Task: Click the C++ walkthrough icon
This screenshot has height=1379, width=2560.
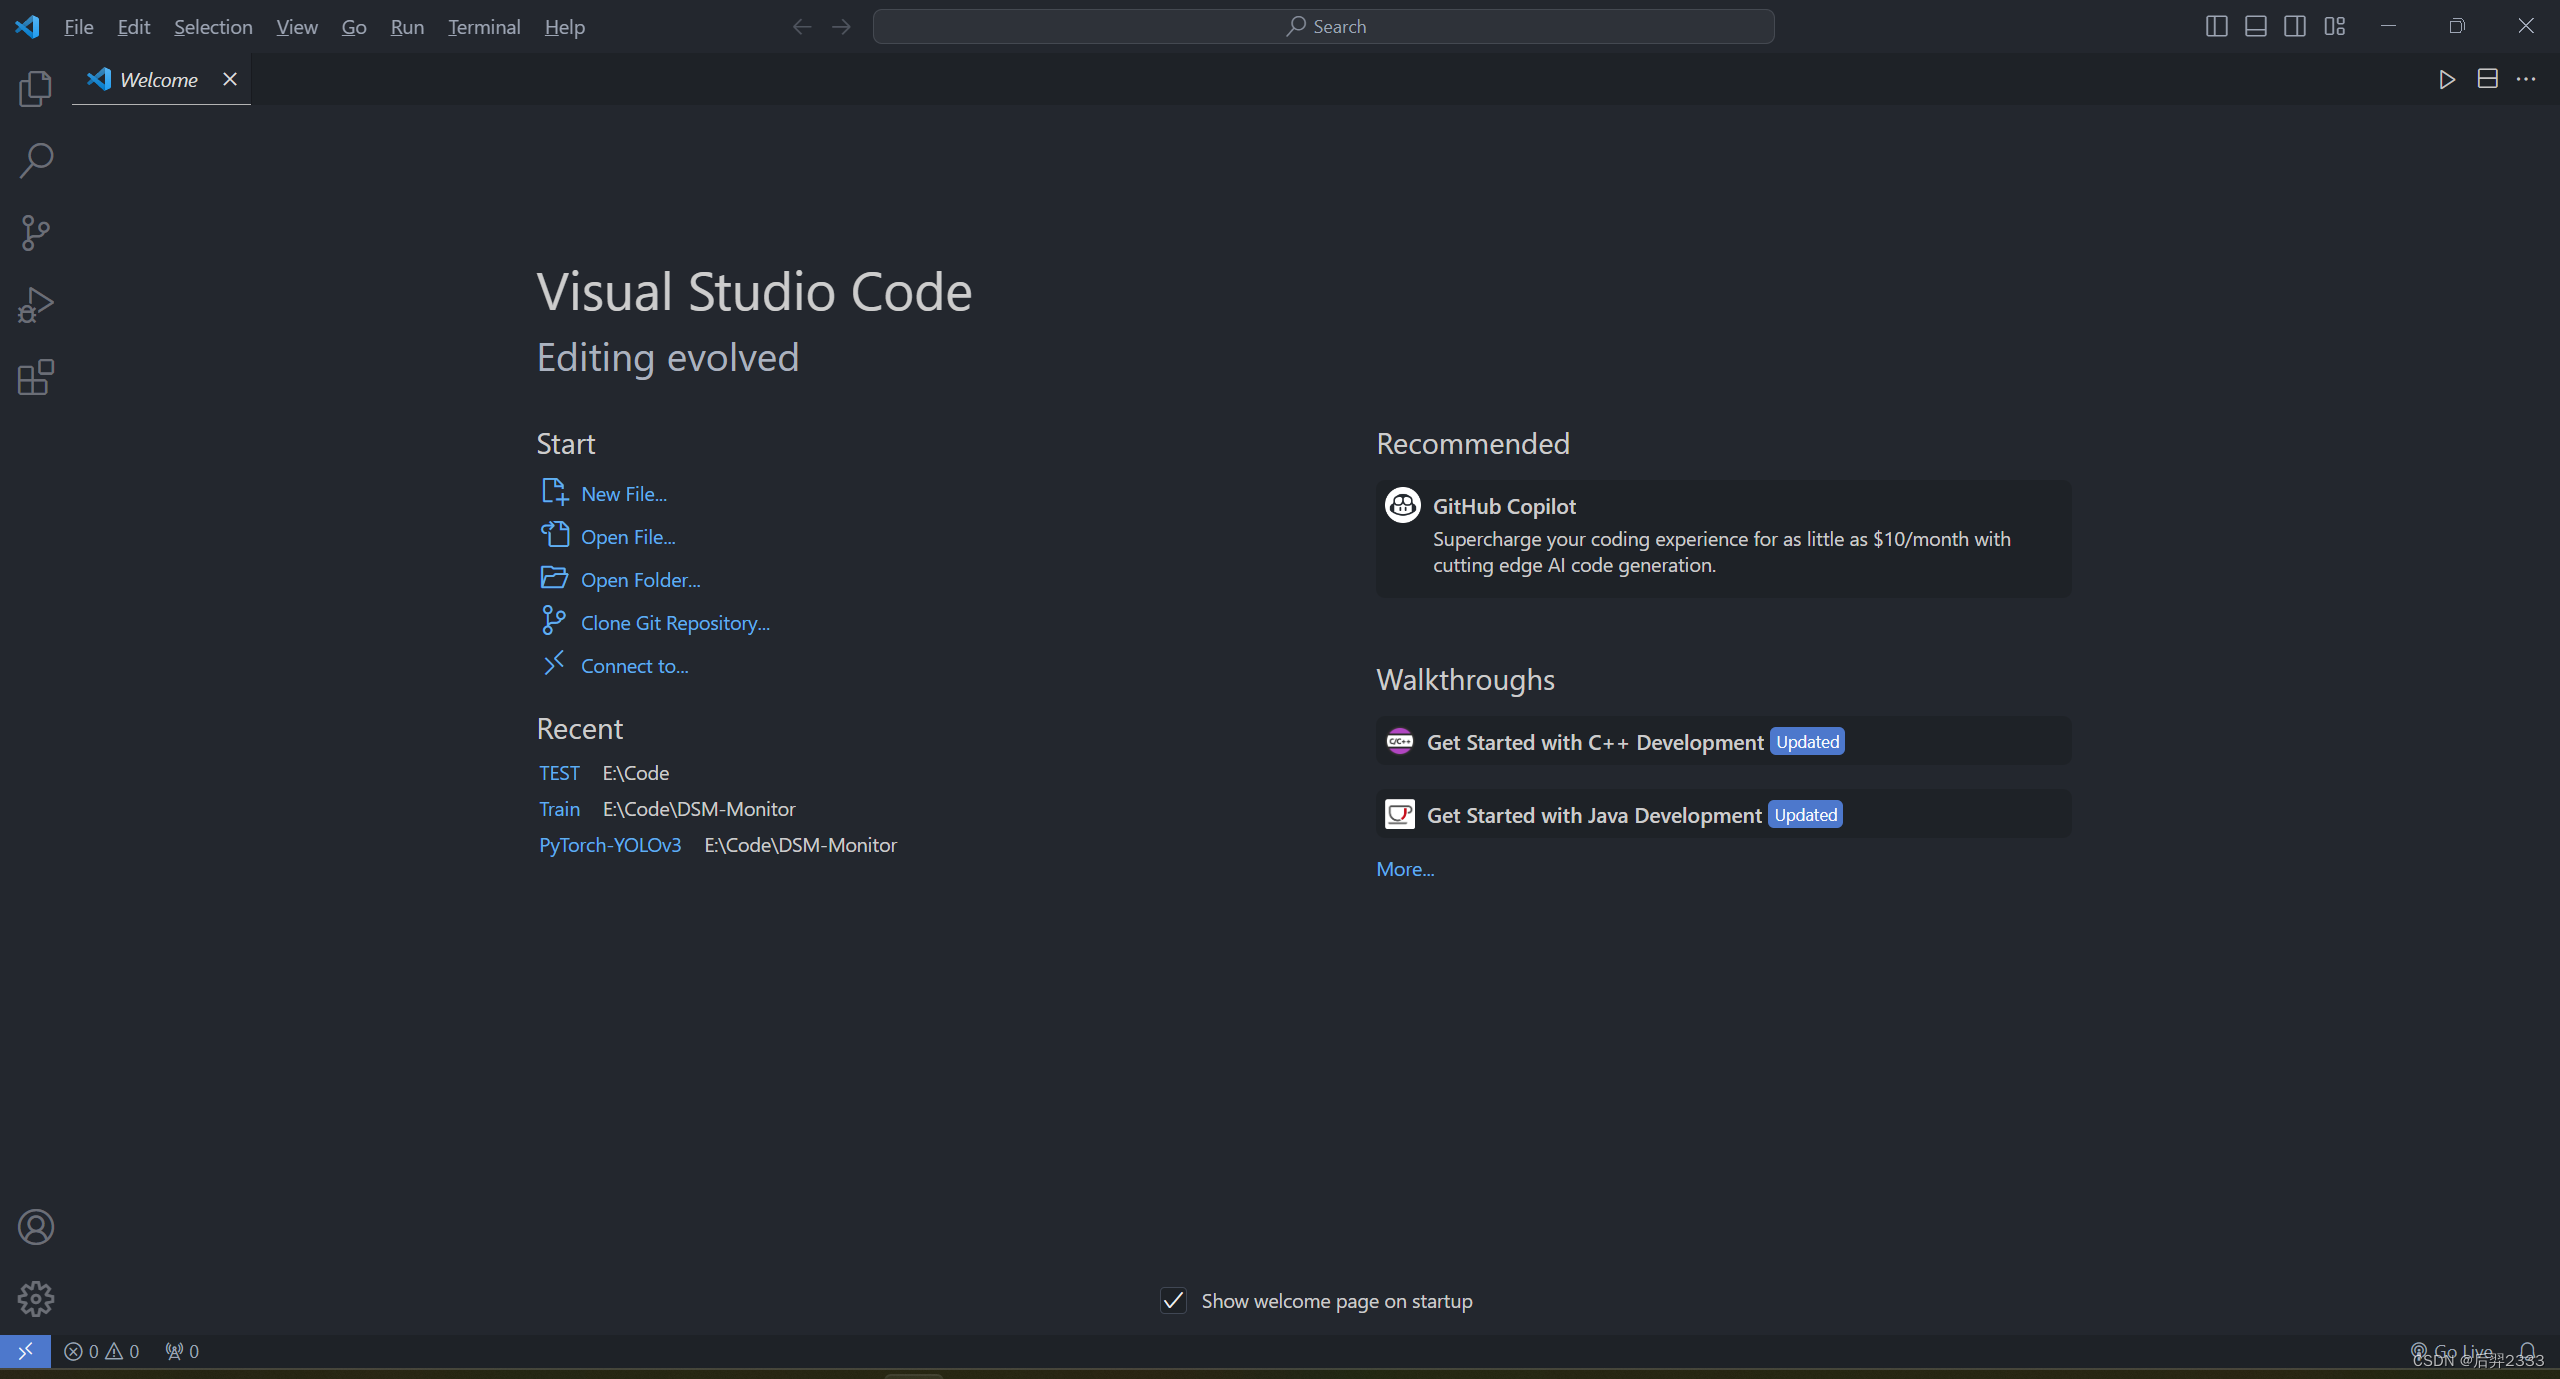Action: pos(1400,741)
